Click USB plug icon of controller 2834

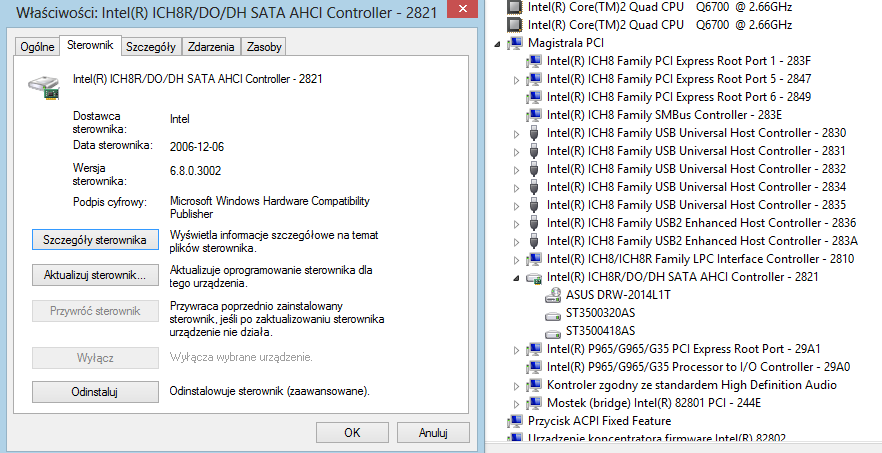pos(534,187)
